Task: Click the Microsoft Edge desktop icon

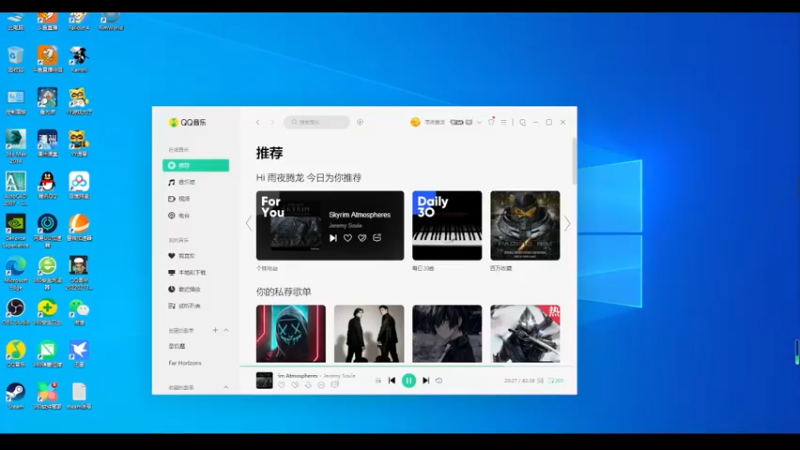Action: click(x=16, y=273)
